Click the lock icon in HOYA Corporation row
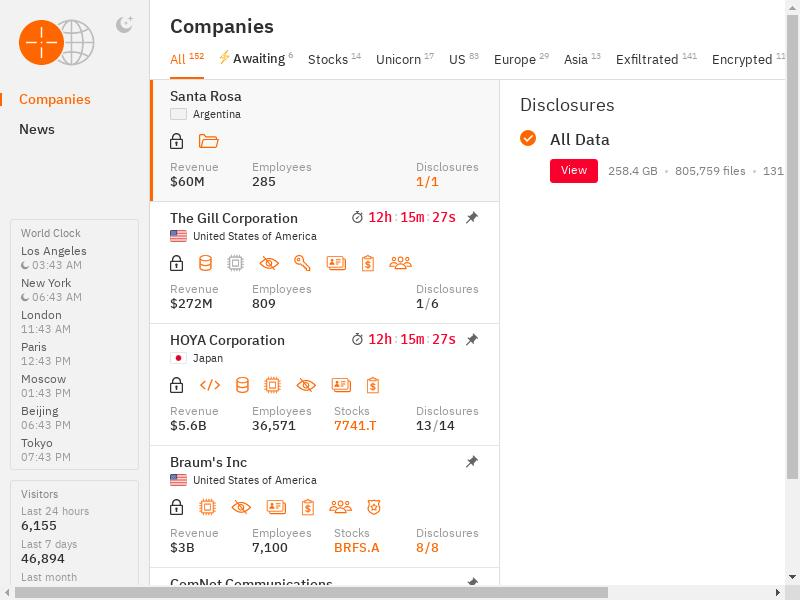 tap(177, 385)
